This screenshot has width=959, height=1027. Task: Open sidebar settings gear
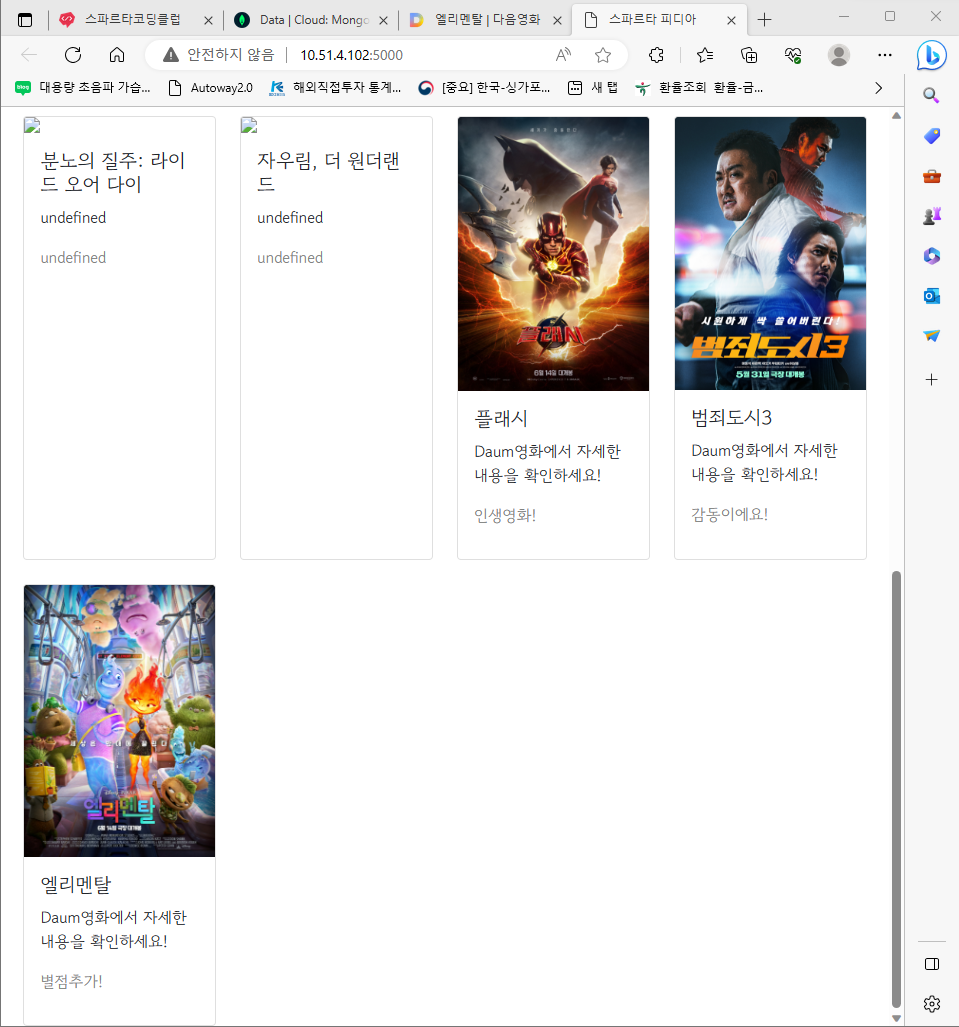coord(931,1003)
